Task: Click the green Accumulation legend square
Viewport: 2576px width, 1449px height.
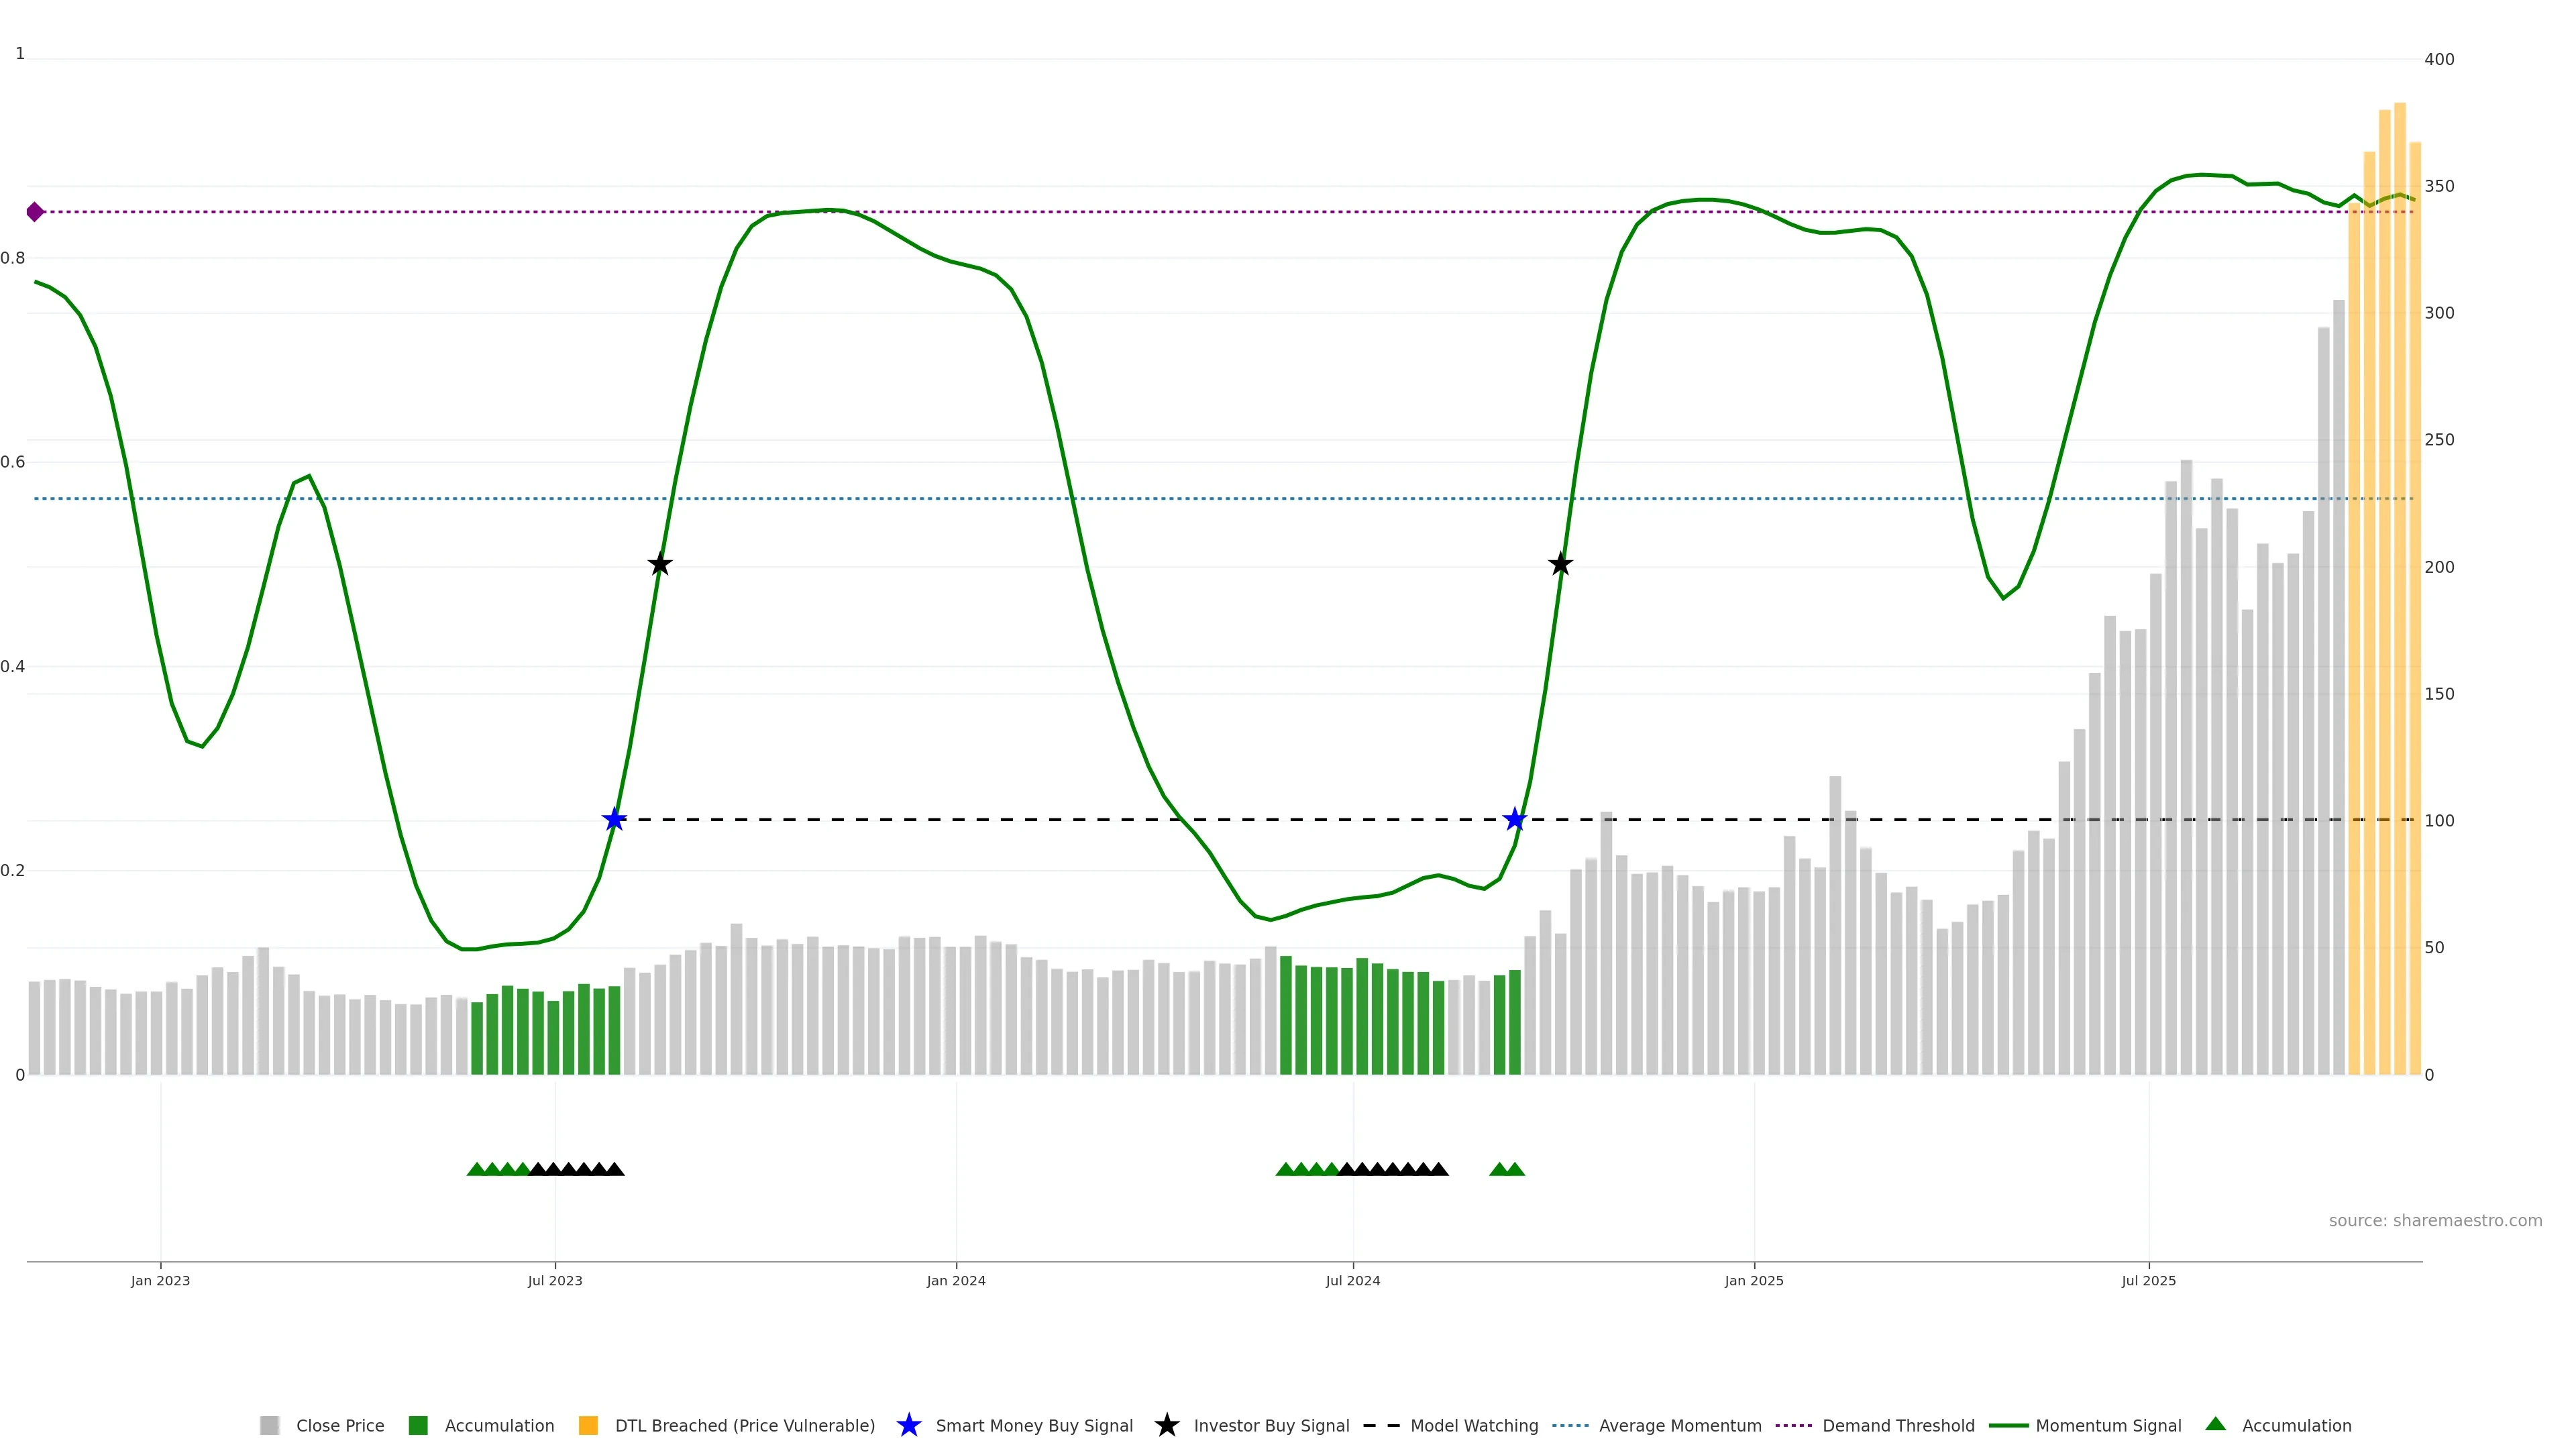Action: 418,1426
